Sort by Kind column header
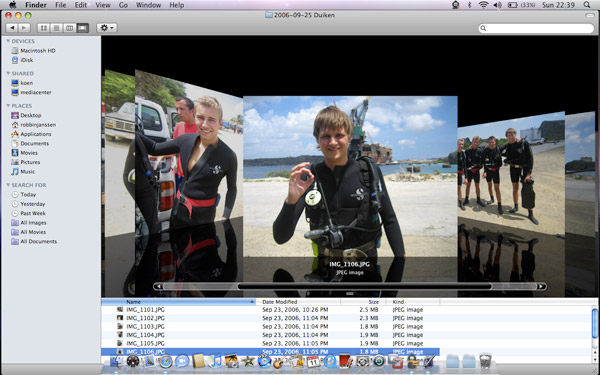The image size is (600, 375). coord(413,302)
